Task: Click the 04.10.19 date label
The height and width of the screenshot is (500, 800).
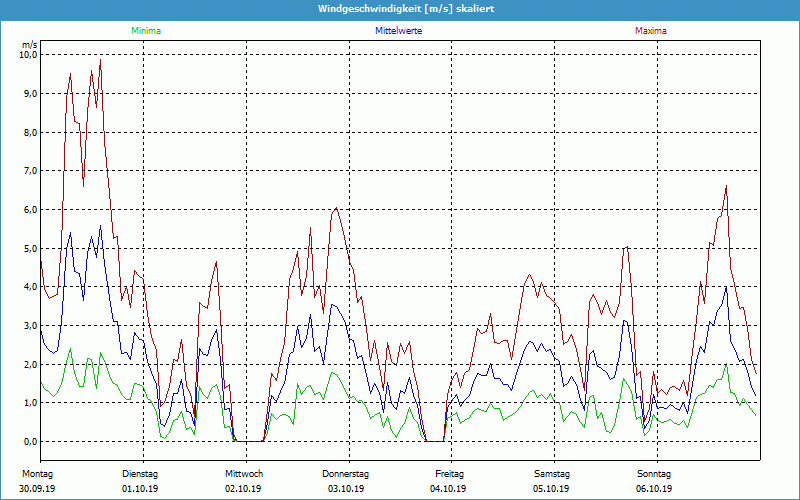Action: point(448,489)
